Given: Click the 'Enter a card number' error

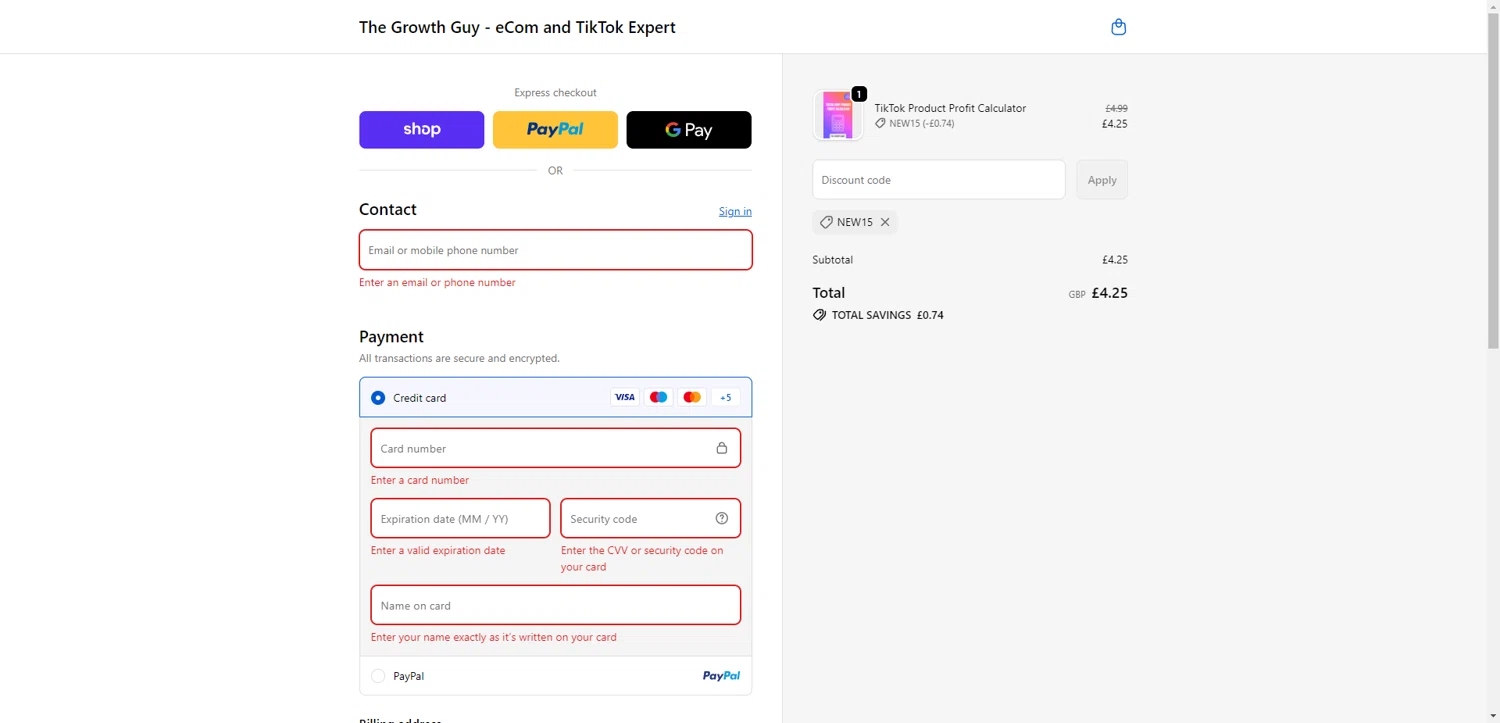Looking at the screenshot, I should pos(420,480).
